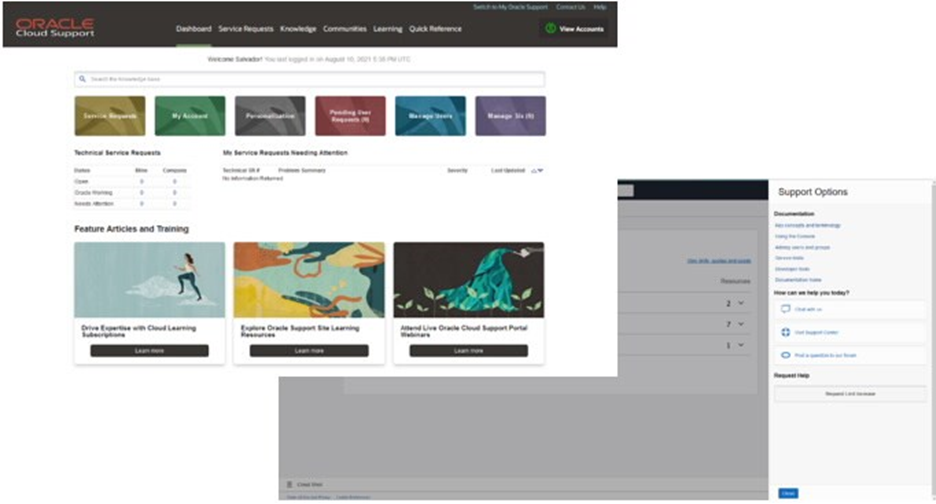The width and height of the screenshot is (936, 504).
Task: Open the red Pending User Requests tile
Action: tap(350, 116)
